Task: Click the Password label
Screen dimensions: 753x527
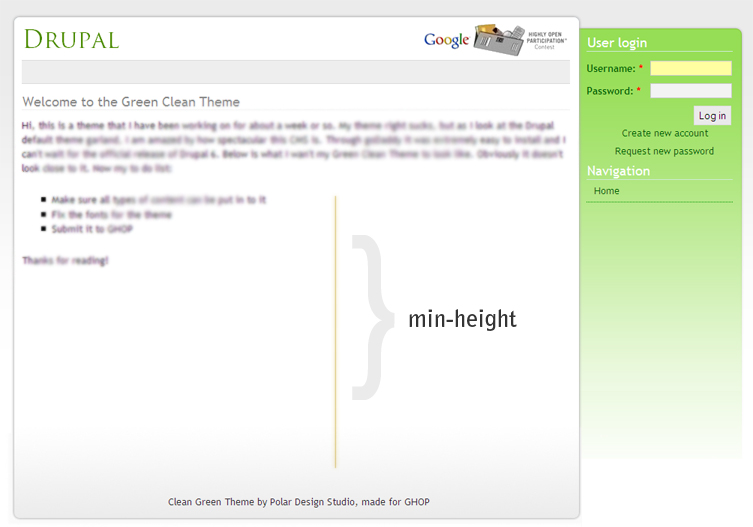Action: 610,91
